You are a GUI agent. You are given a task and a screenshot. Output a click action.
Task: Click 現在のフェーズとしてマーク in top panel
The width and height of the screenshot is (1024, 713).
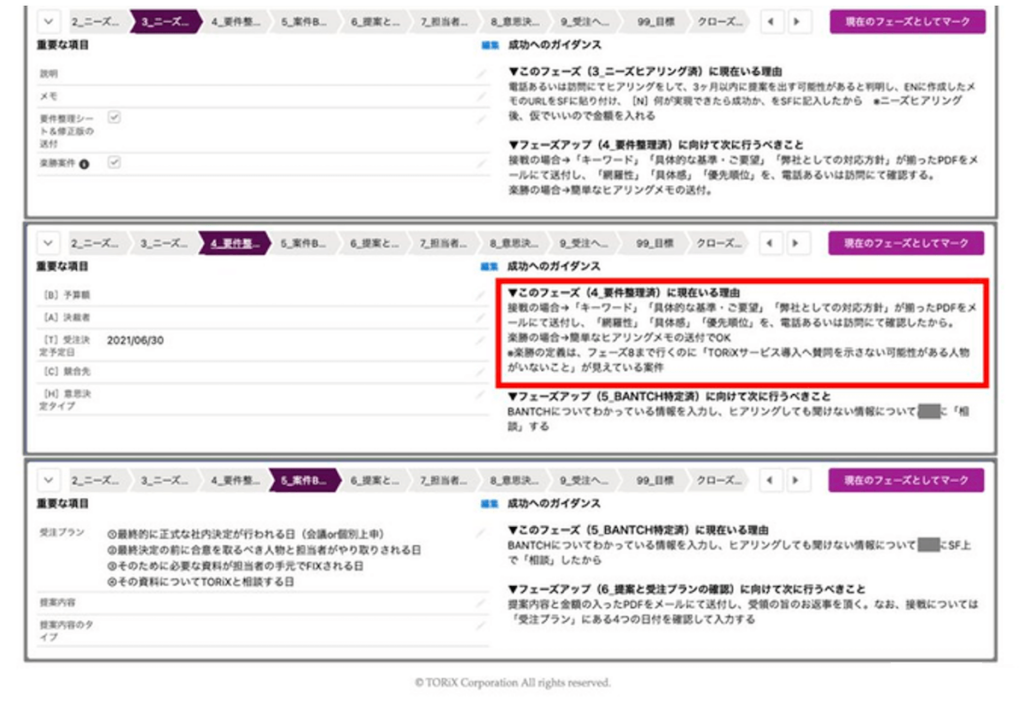tap(906, 22)
